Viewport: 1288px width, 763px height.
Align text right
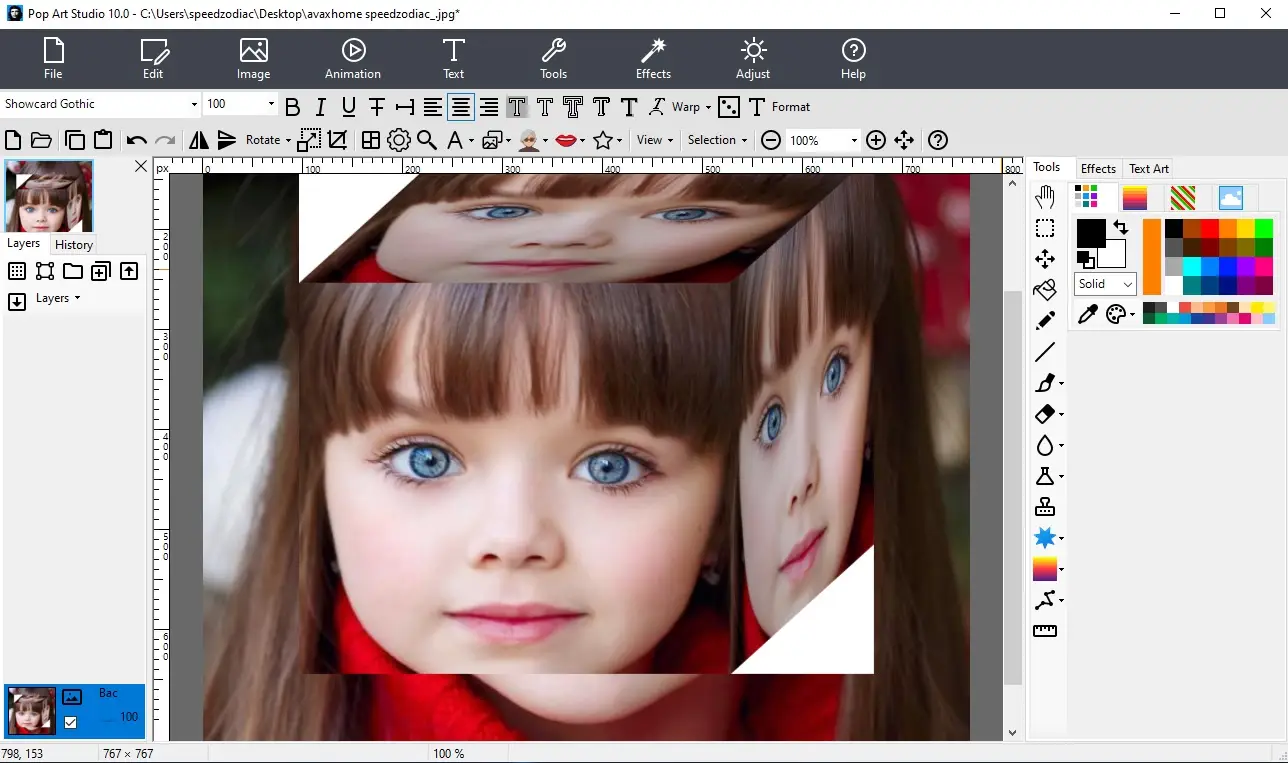click(488, 106)
